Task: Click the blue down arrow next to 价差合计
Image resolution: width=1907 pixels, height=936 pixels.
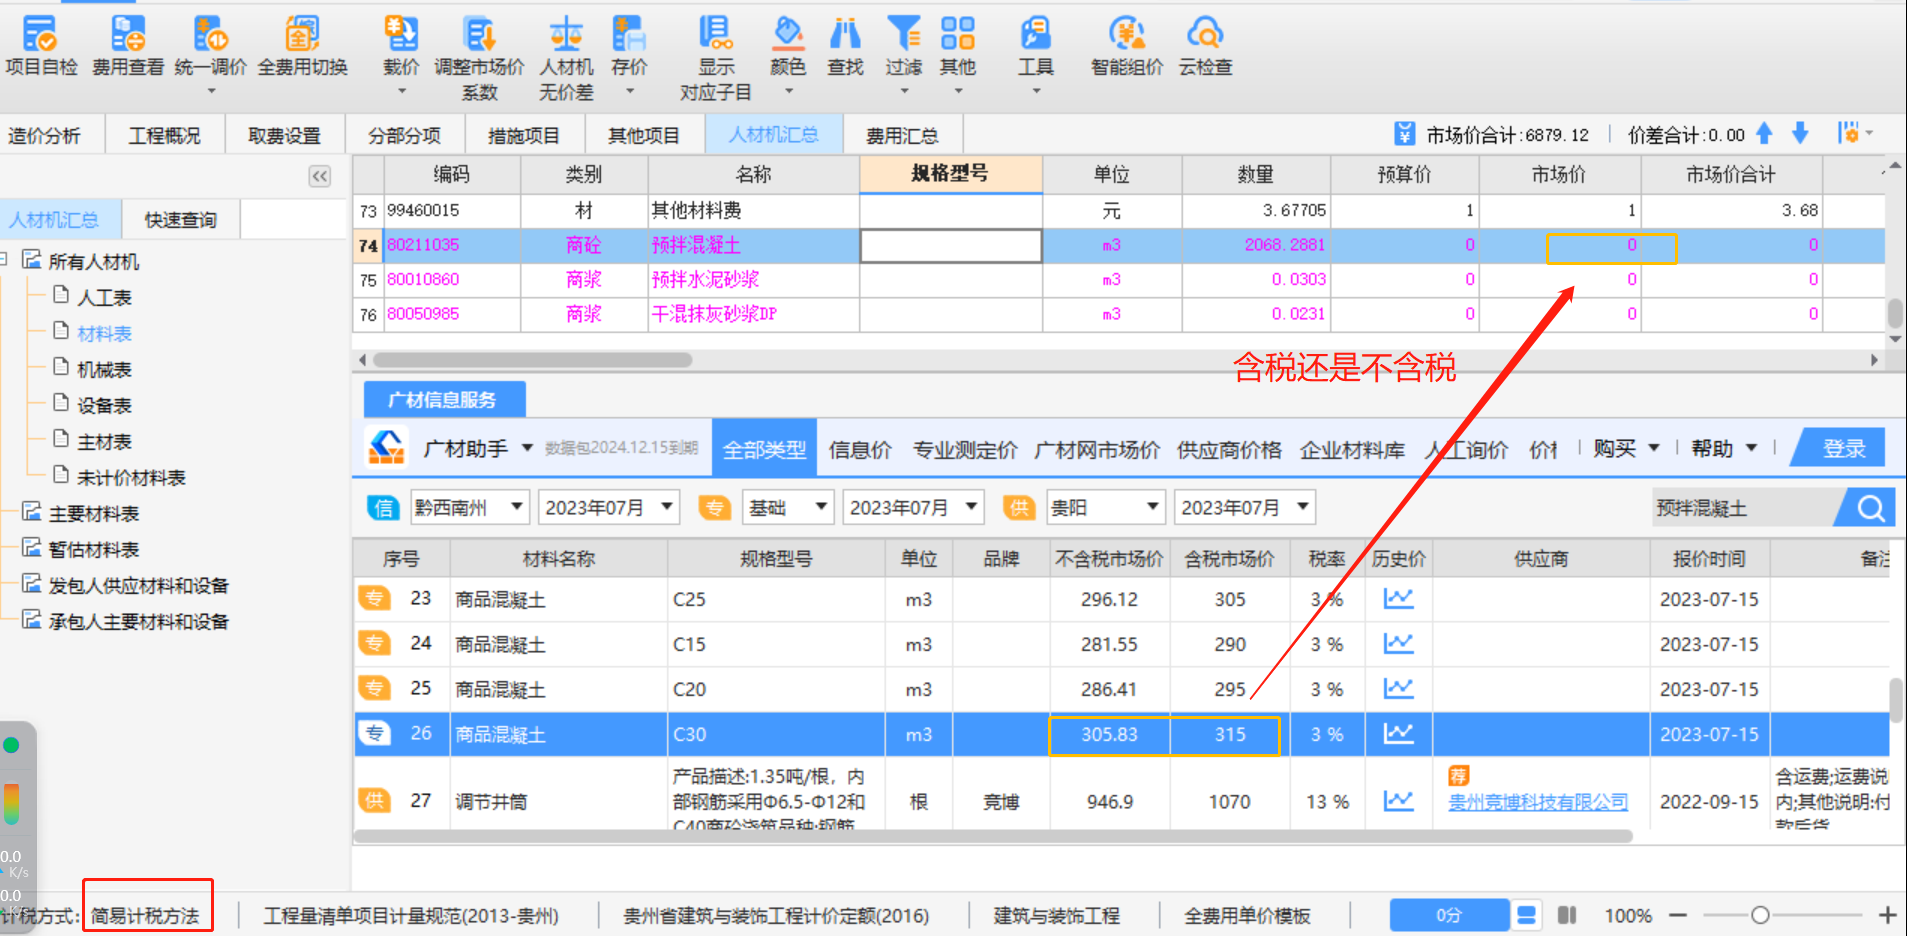Action: (x=1800, y=133)
